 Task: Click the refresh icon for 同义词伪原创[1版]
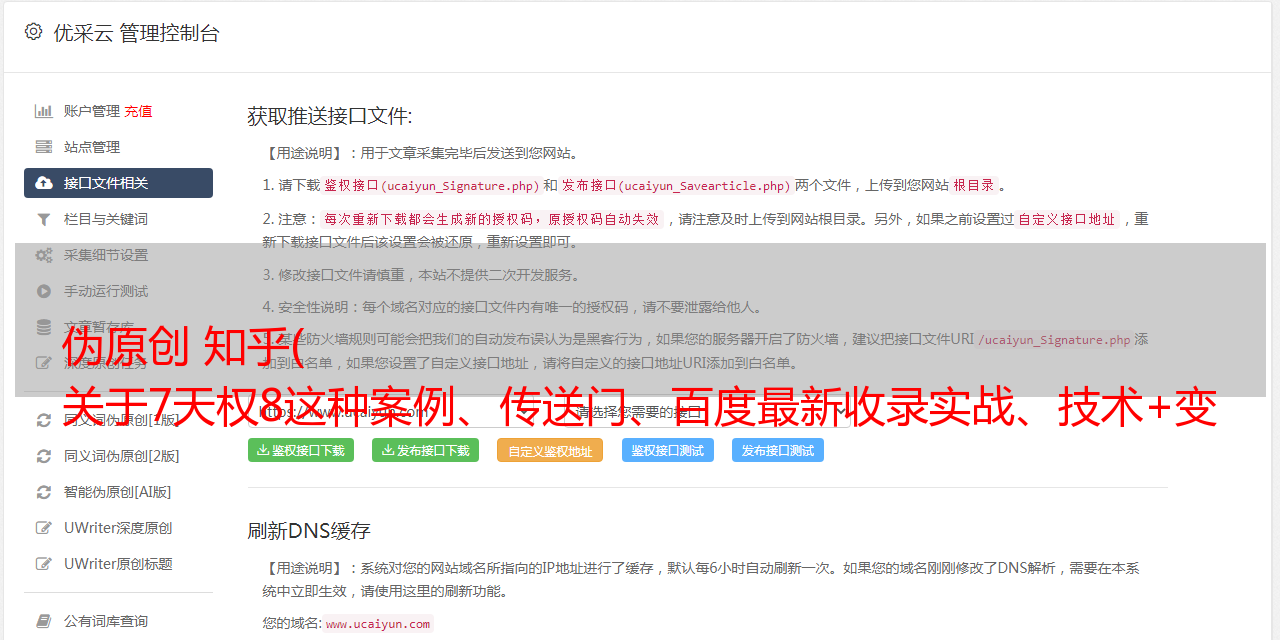pyautogui.click(x=44, y=420)
